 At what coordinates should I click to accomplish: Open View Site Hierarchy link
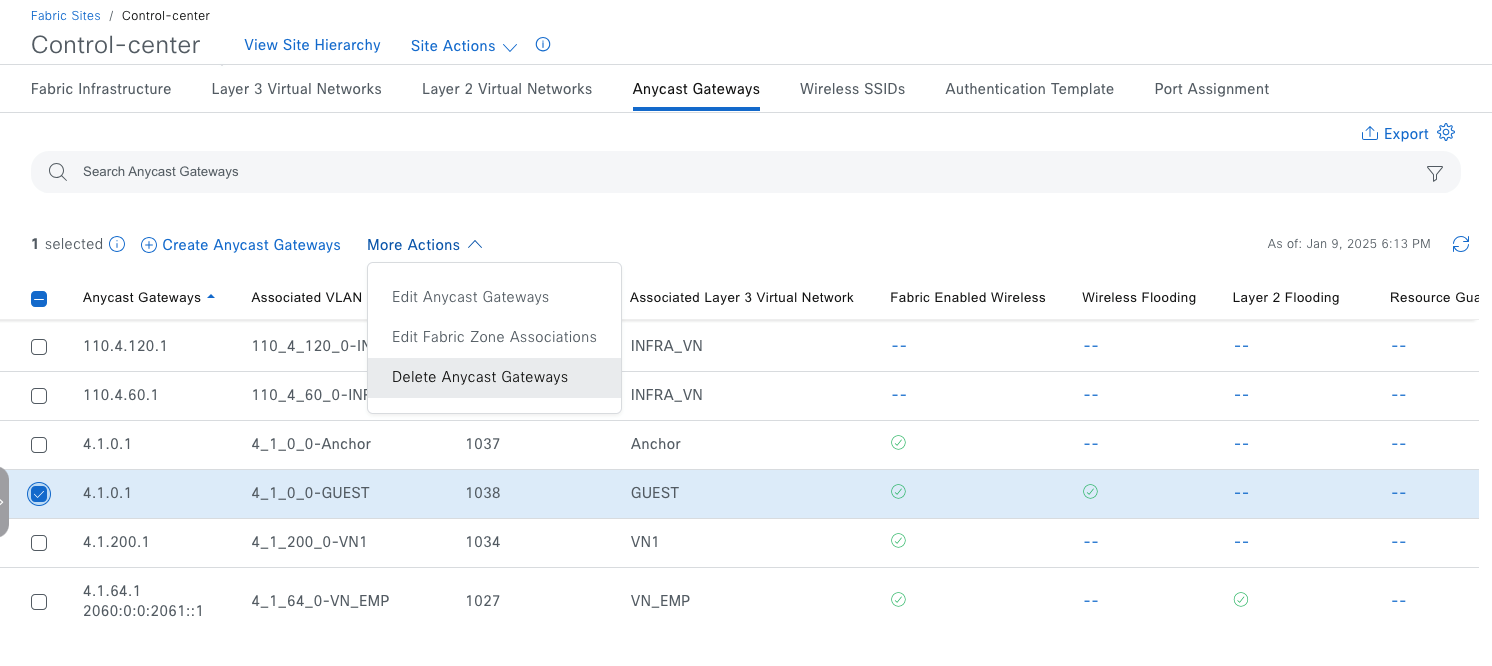click(312, 45)
